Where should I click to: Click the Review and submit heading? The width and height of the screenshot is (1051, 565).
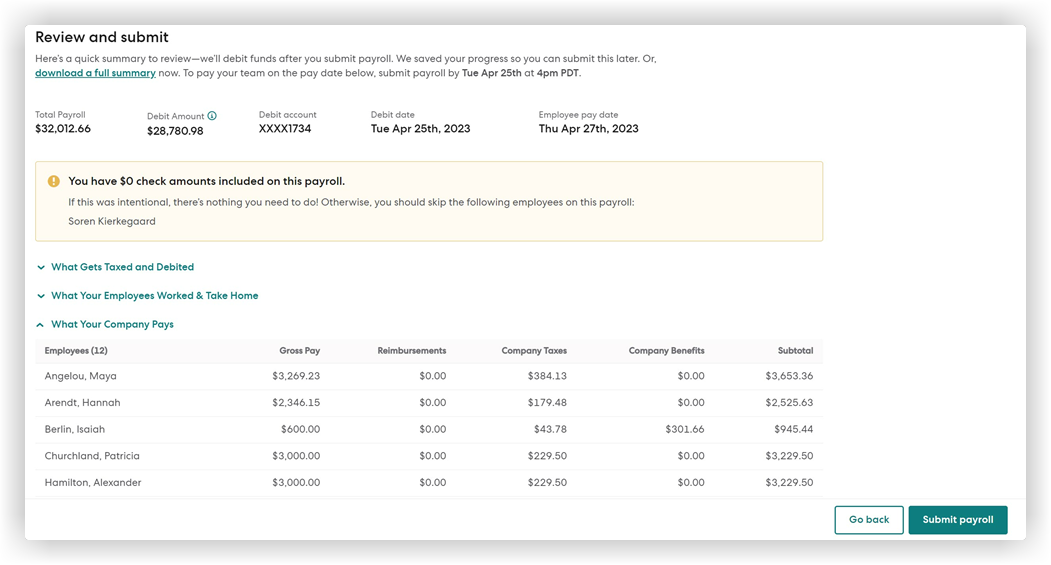102,37
